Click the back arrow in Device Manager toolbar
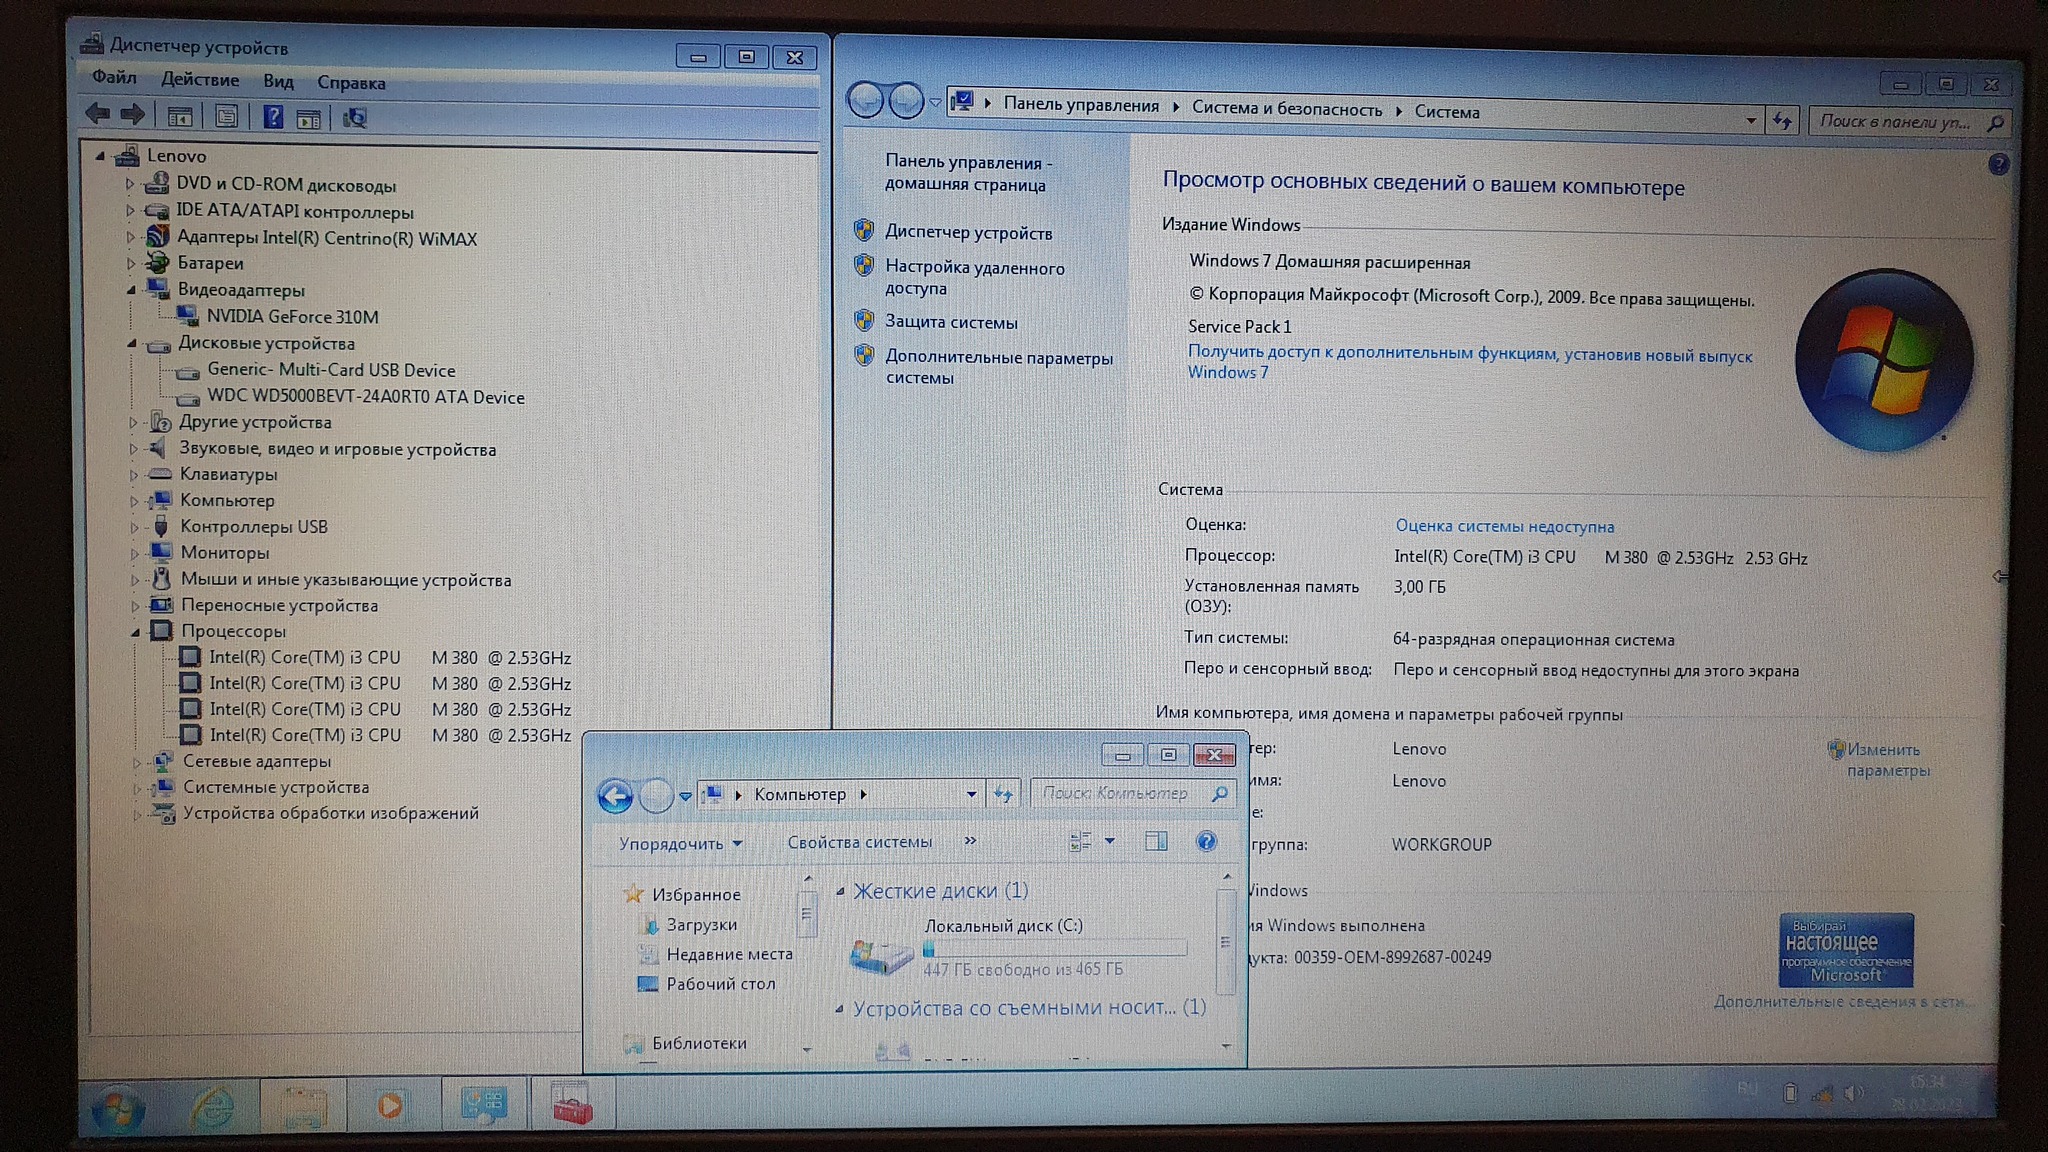The width and height of the screenshot is (2048, 1152). (98, 114)
